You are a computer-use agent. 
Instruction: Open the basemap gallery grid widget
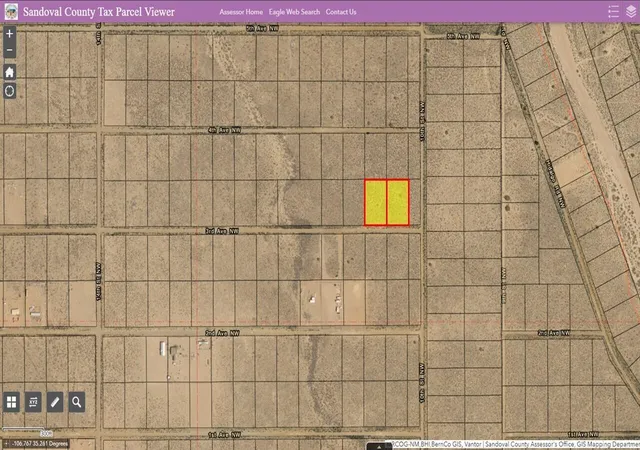[x=11, y=402]
